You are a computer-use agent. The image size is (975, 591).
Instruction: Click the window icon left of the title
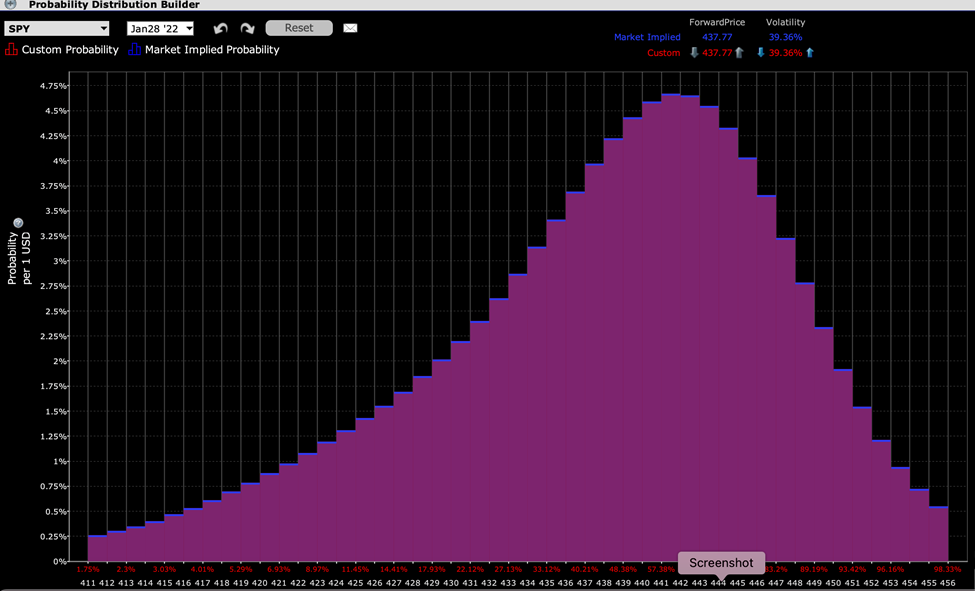point(11,4)
